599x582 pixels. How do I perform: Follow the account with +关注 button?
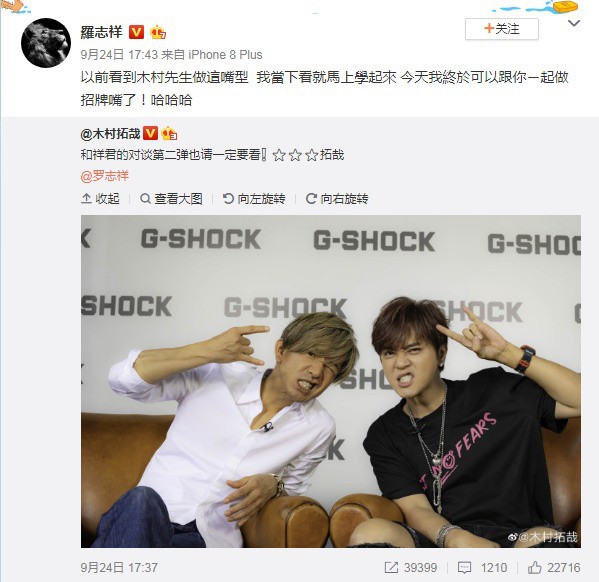pos(502,29)
